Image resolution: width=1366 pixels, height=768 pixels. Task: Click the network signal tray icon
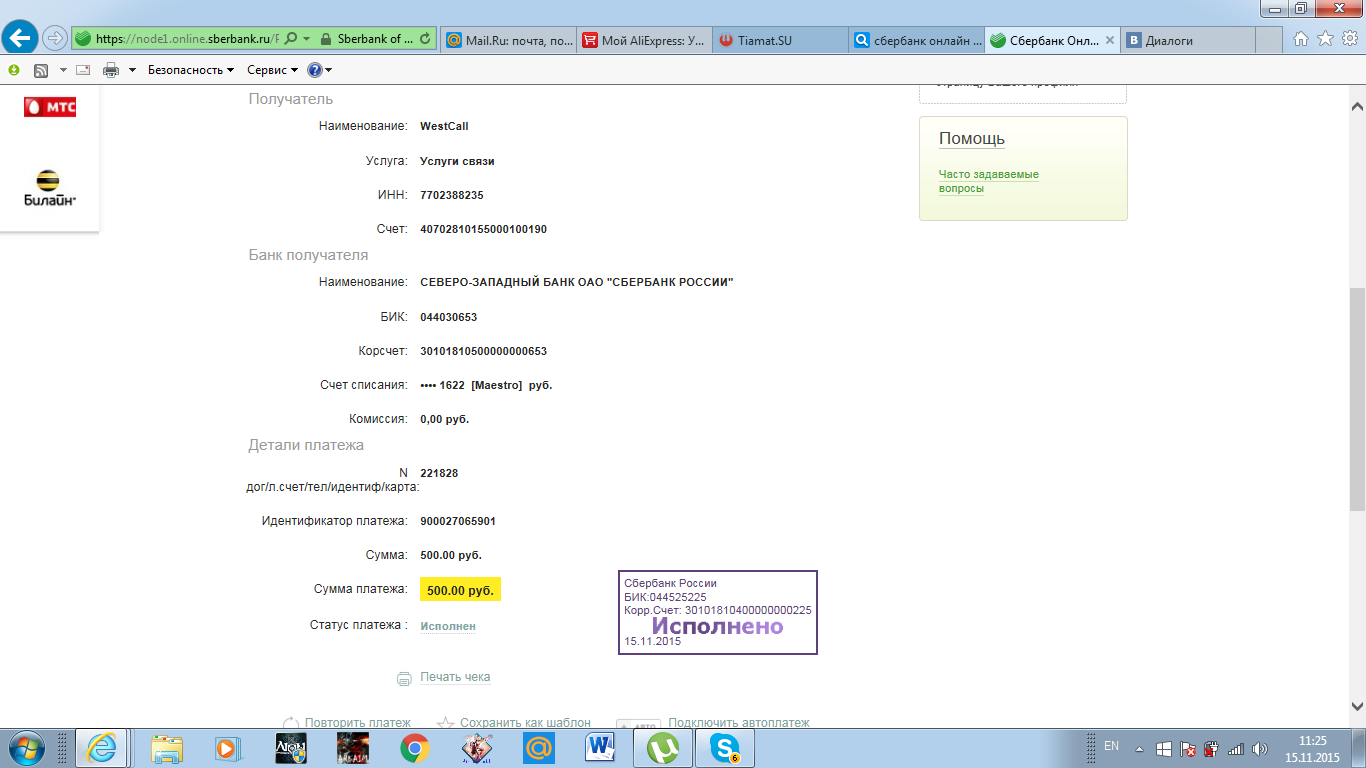pyautogui.click(x=1235, y=749)
